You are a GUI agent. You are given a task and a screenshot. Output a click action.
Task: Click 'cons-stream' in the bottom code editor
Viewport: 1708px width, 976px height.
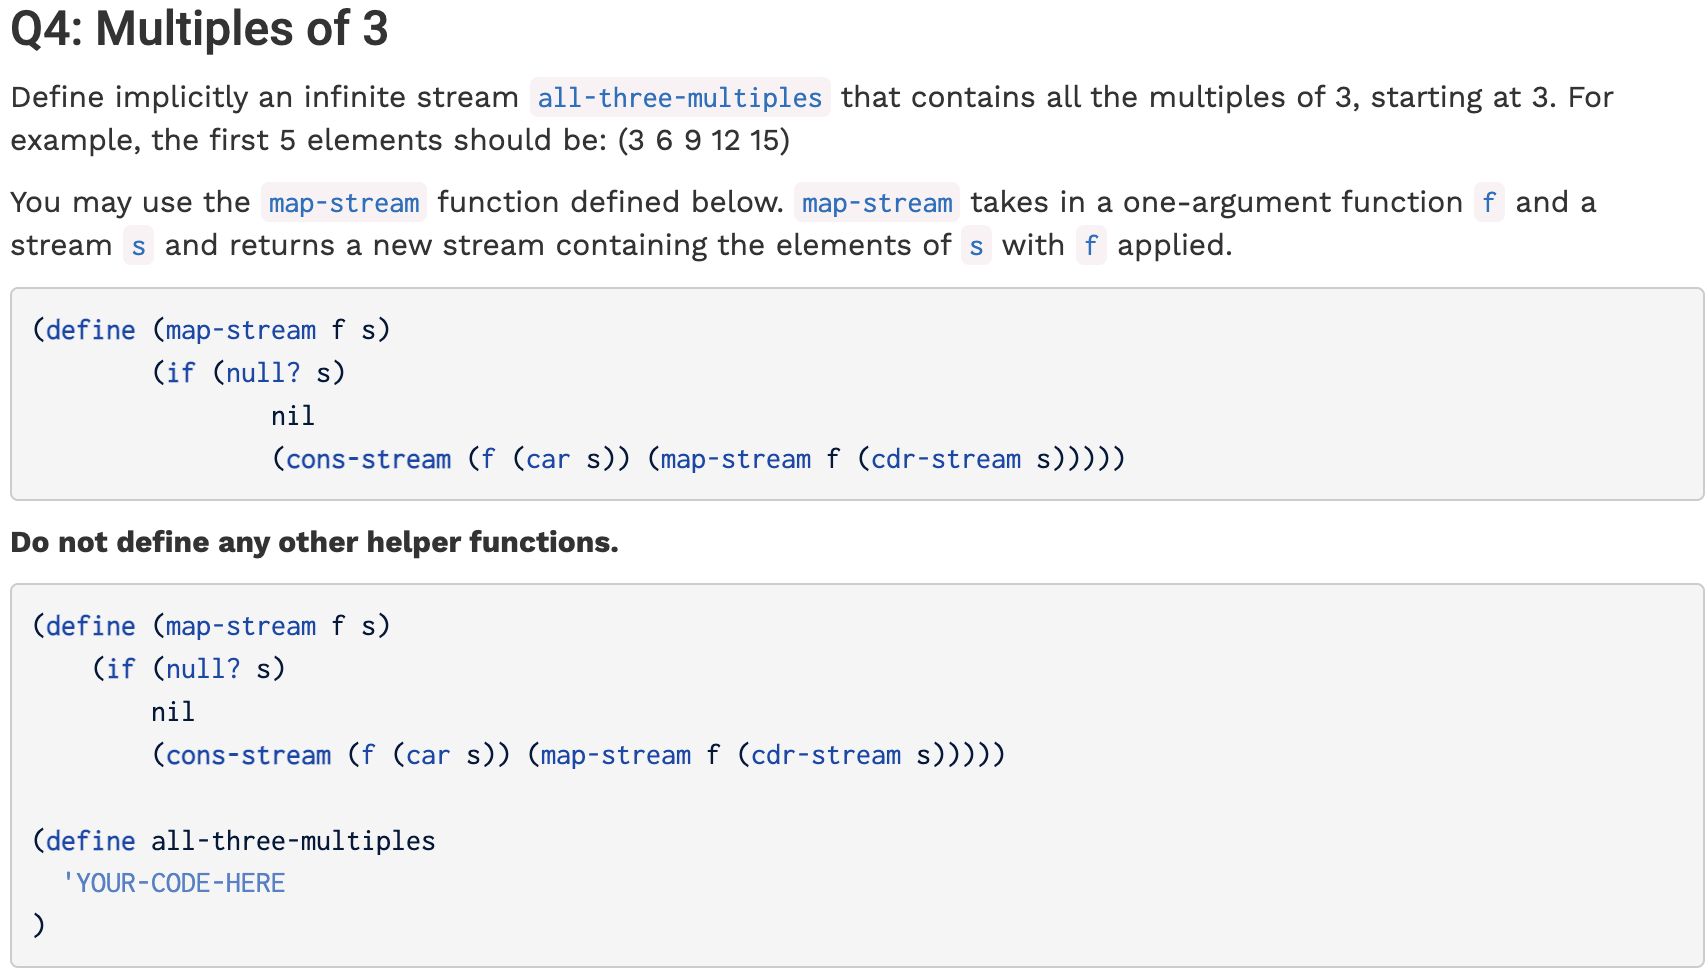(x=248, y=755)
